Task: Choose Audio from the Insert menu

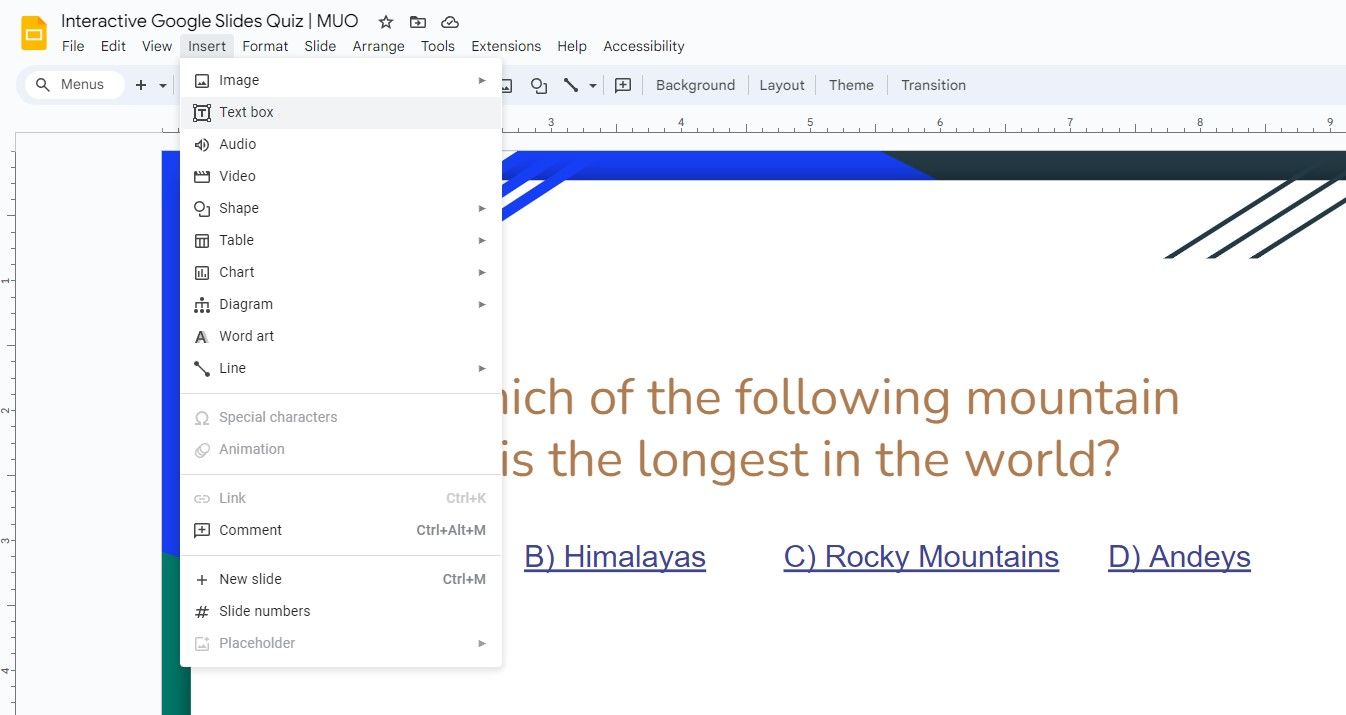Action: click(341, 144)
